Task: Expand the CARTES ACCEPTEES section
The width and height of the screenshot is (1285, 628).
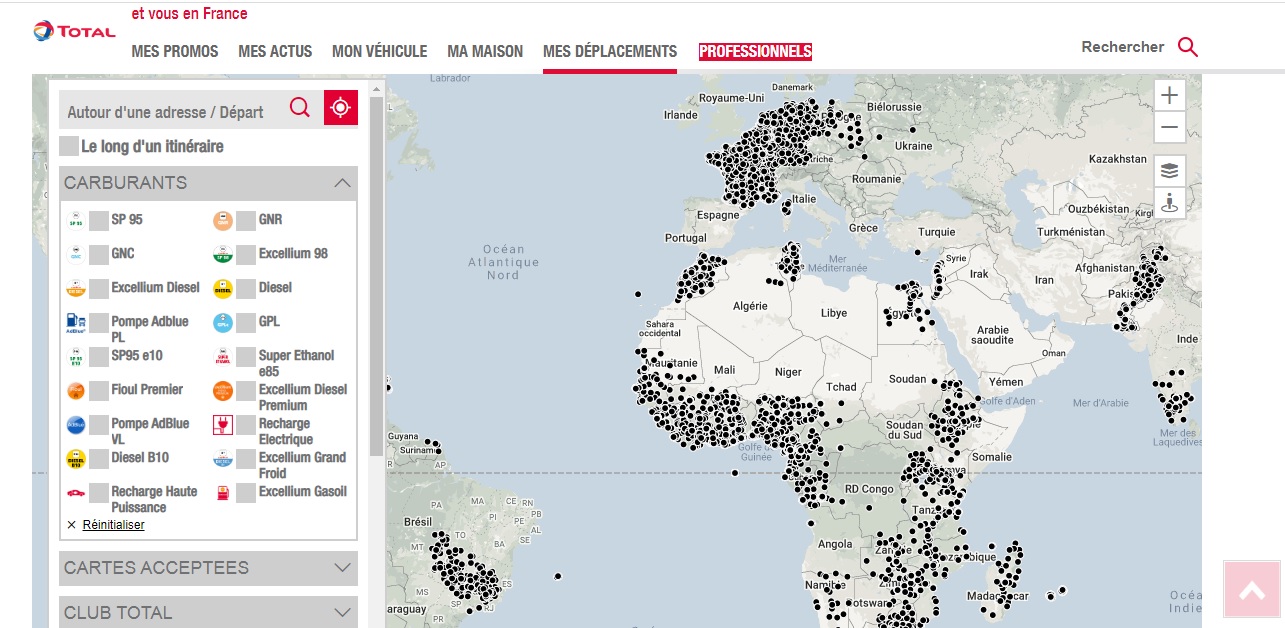Action: (x=208, y=568)
